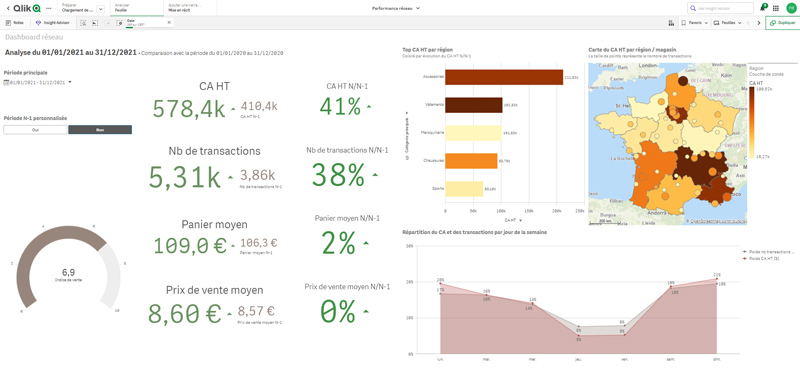
Task: Open the CA HT measure dropdown below bar chart
Action: 513,220
